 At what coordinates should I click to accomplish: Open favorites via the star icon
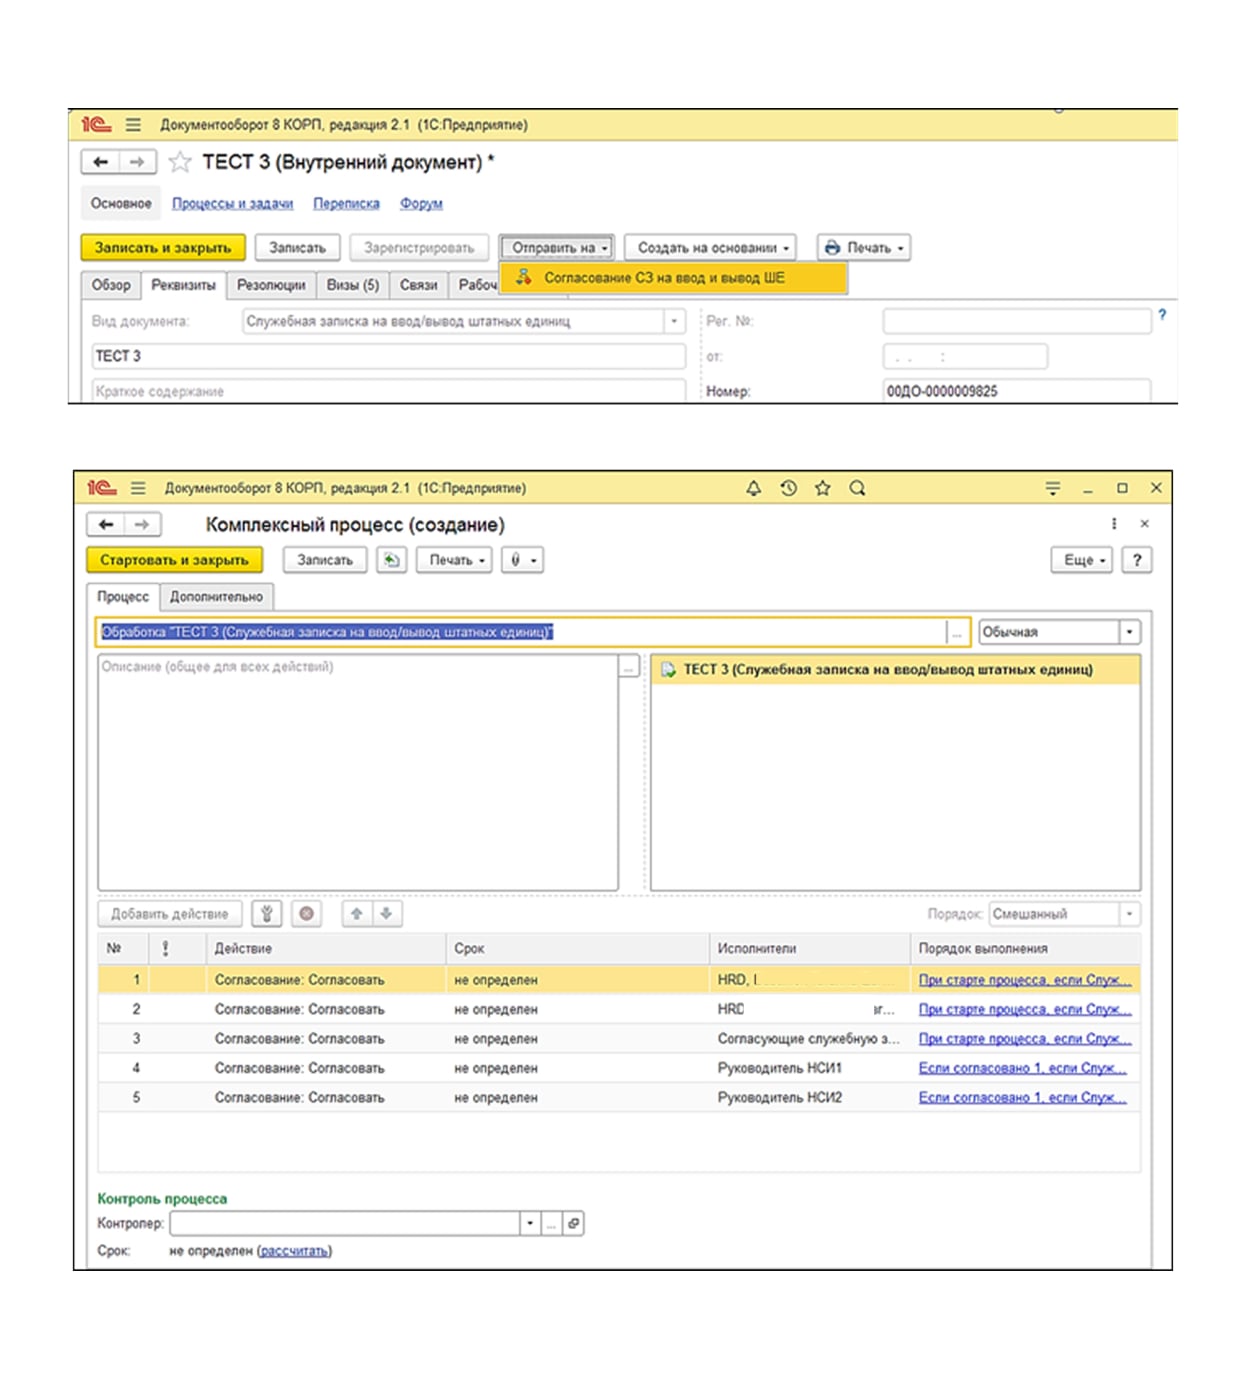822,488
